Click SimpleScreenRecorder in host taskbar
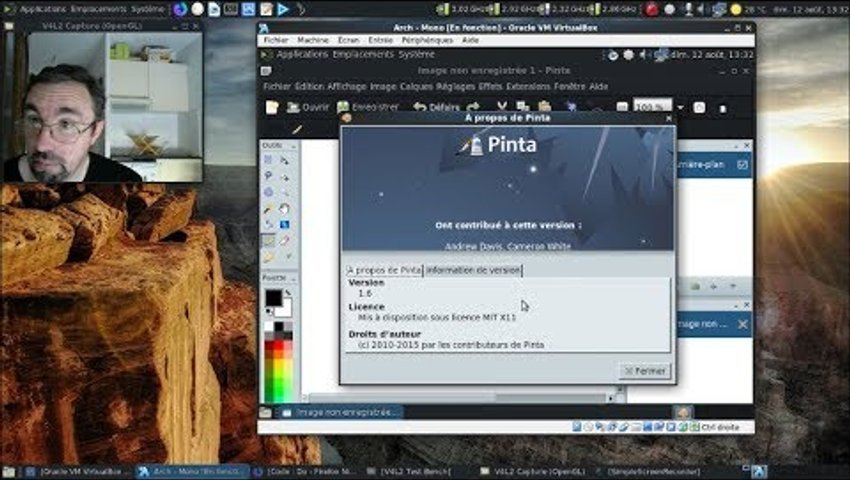Viewport: 850px width, 480px height. (648, 472)
